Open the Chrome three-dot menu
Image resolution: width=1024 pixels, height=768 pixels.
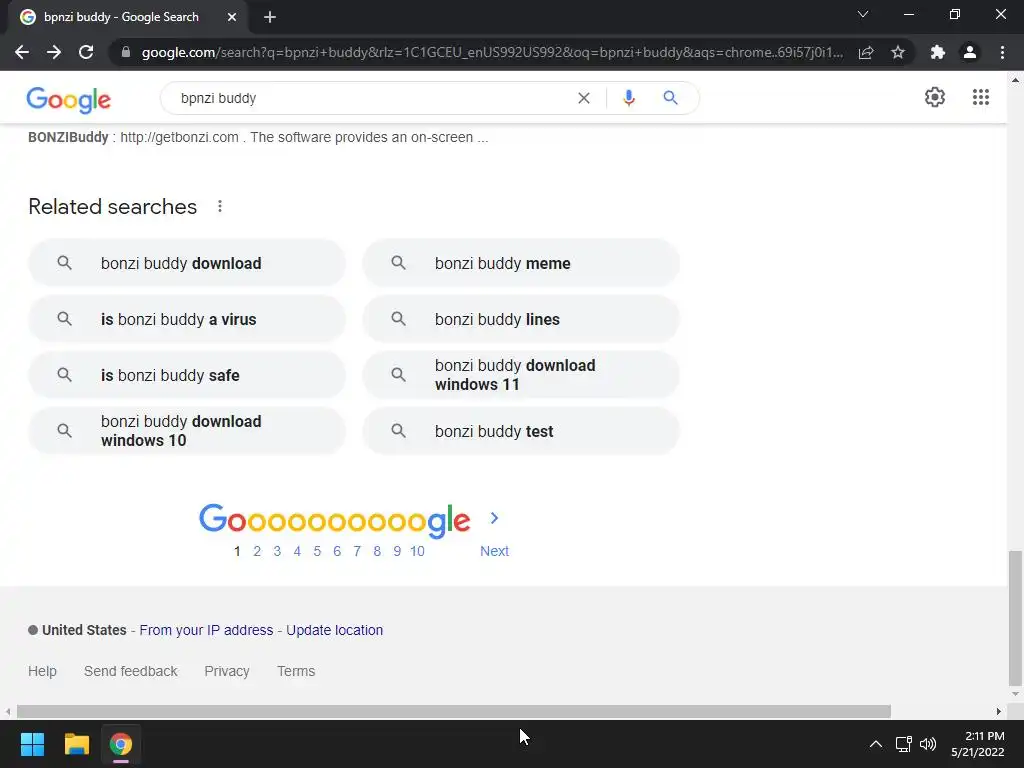[x=1002, y=52]
